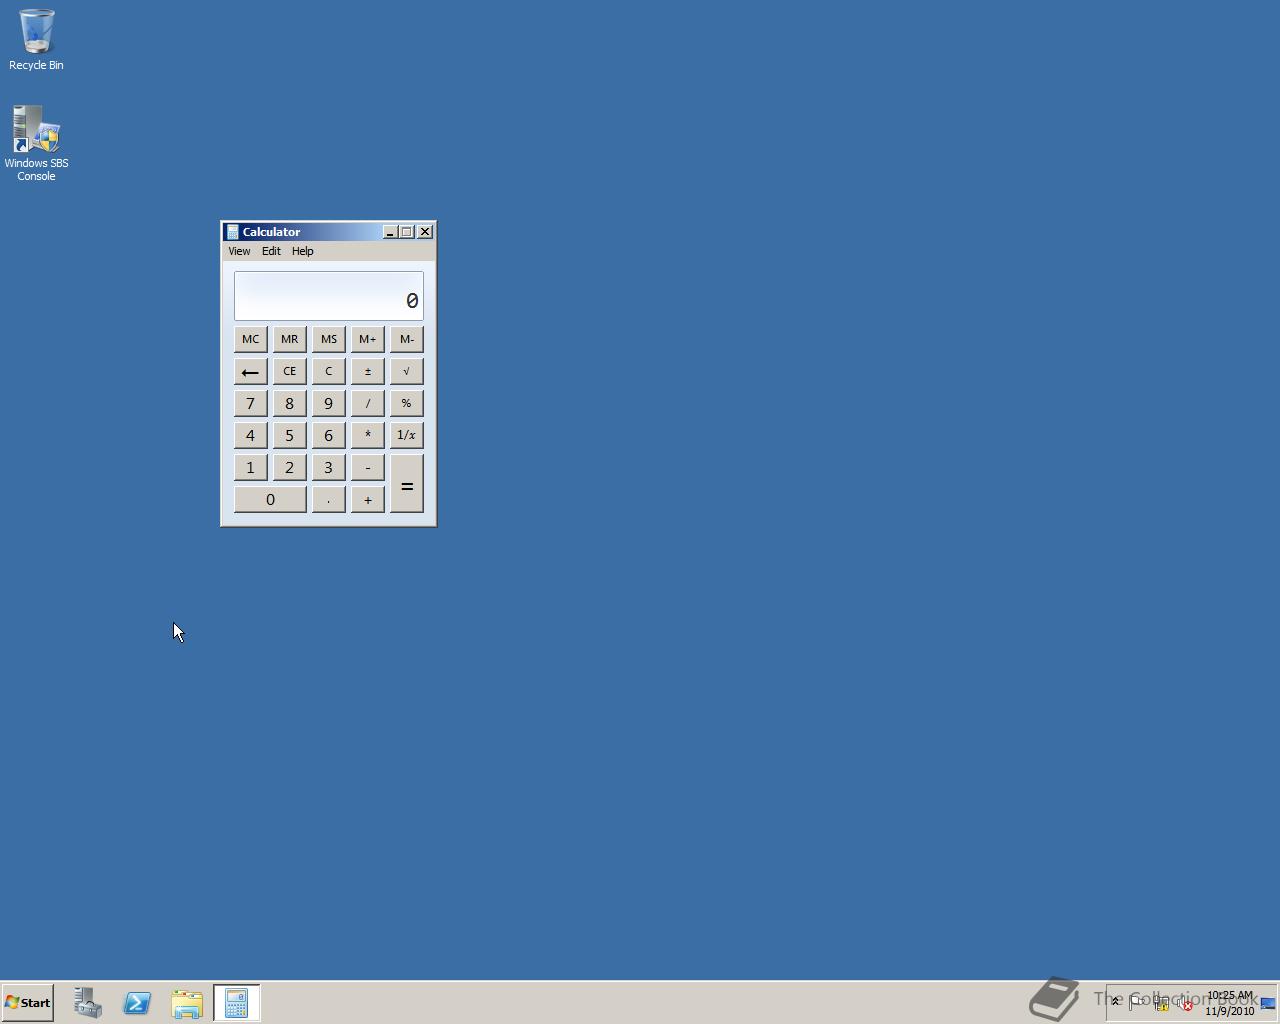Open the volume speaker tray icon
The image size is (1280, 1024).
[1184, 1003]
